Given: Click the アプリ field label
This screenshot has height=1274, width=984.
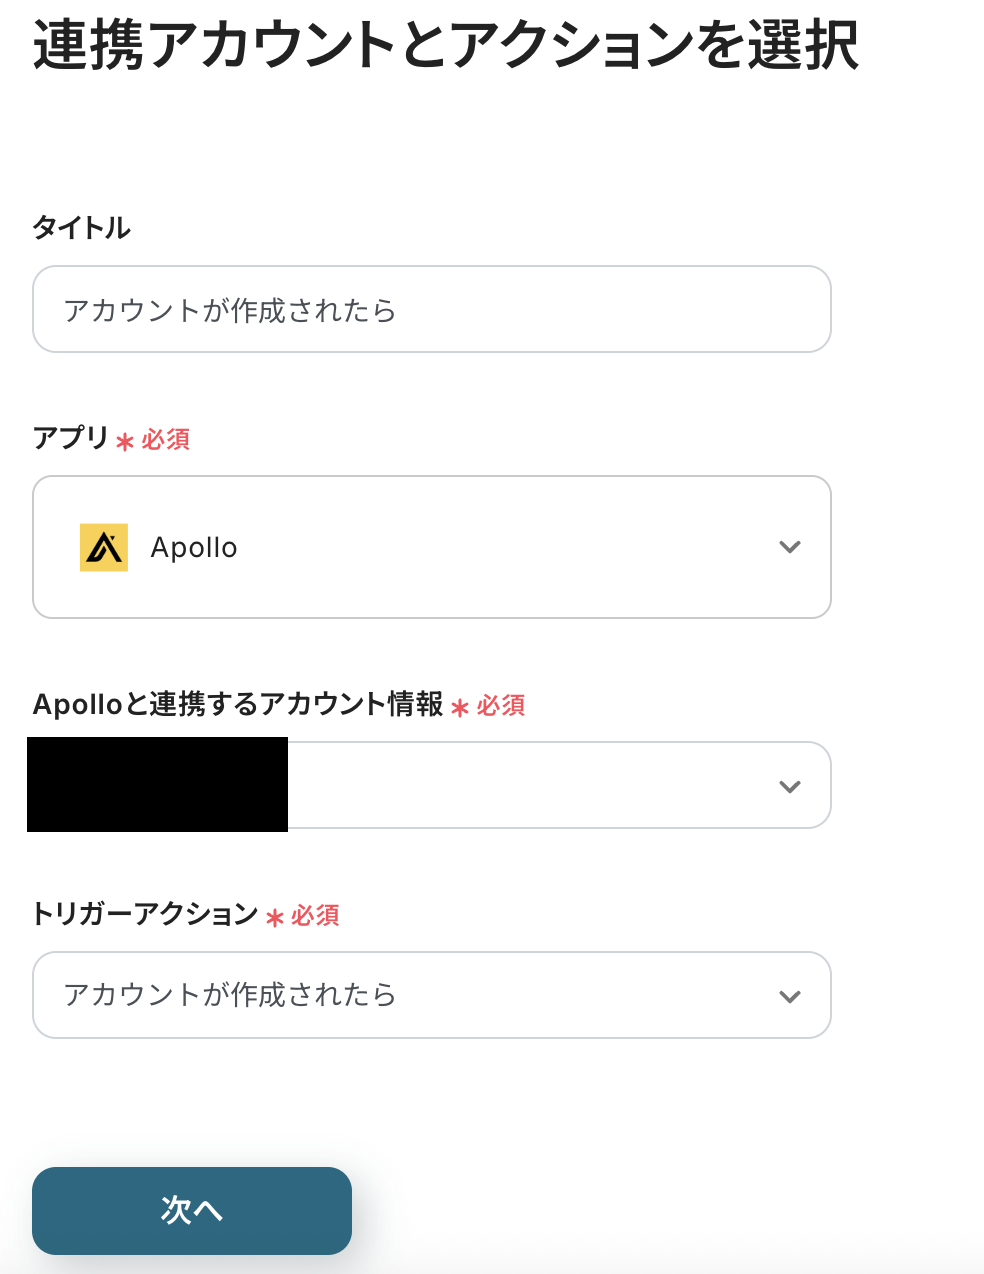Looking at the screenshot, I should [71, 438].
